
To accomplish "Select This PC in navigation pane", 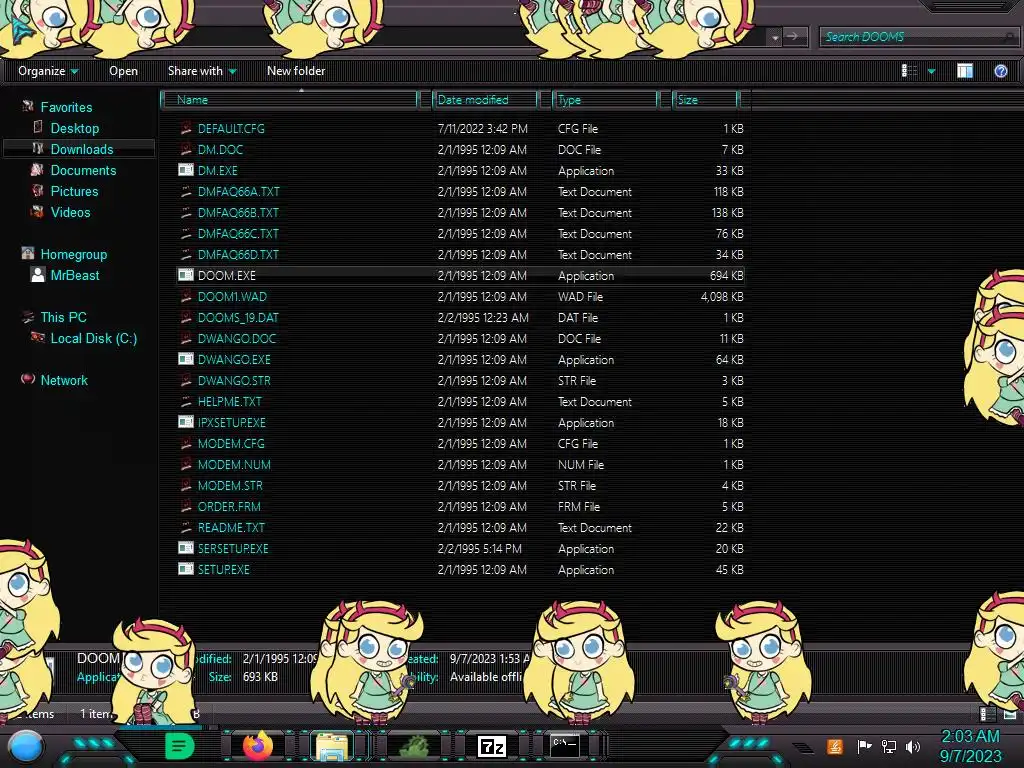I will [x=63, y=317].
